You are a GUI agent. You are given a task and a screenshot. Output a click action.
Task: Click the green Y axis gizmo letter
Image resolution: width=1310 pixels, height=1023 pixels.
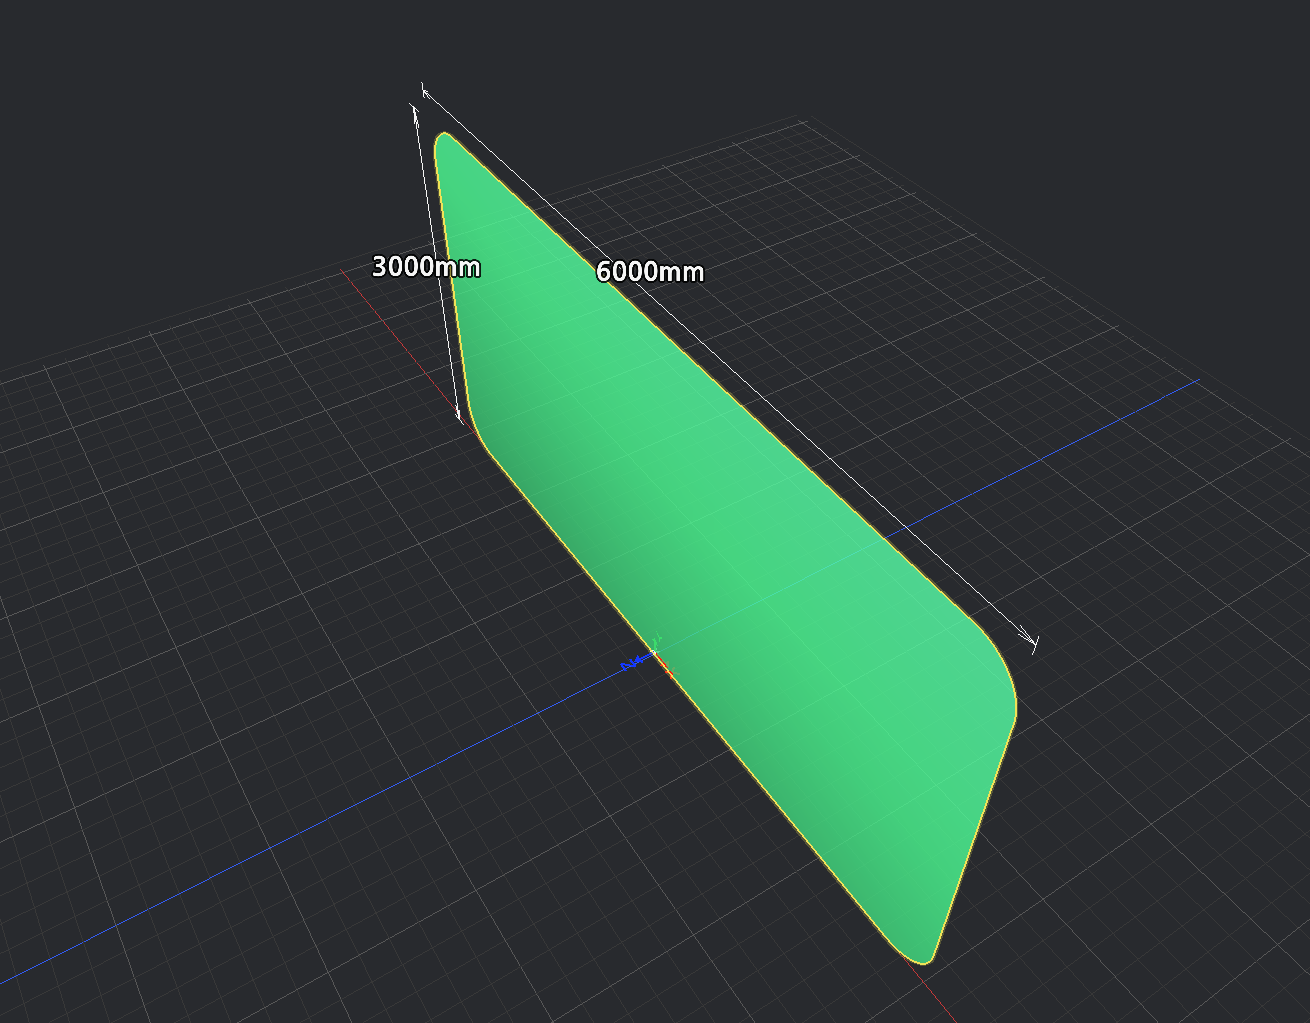(x=657, y=638)
